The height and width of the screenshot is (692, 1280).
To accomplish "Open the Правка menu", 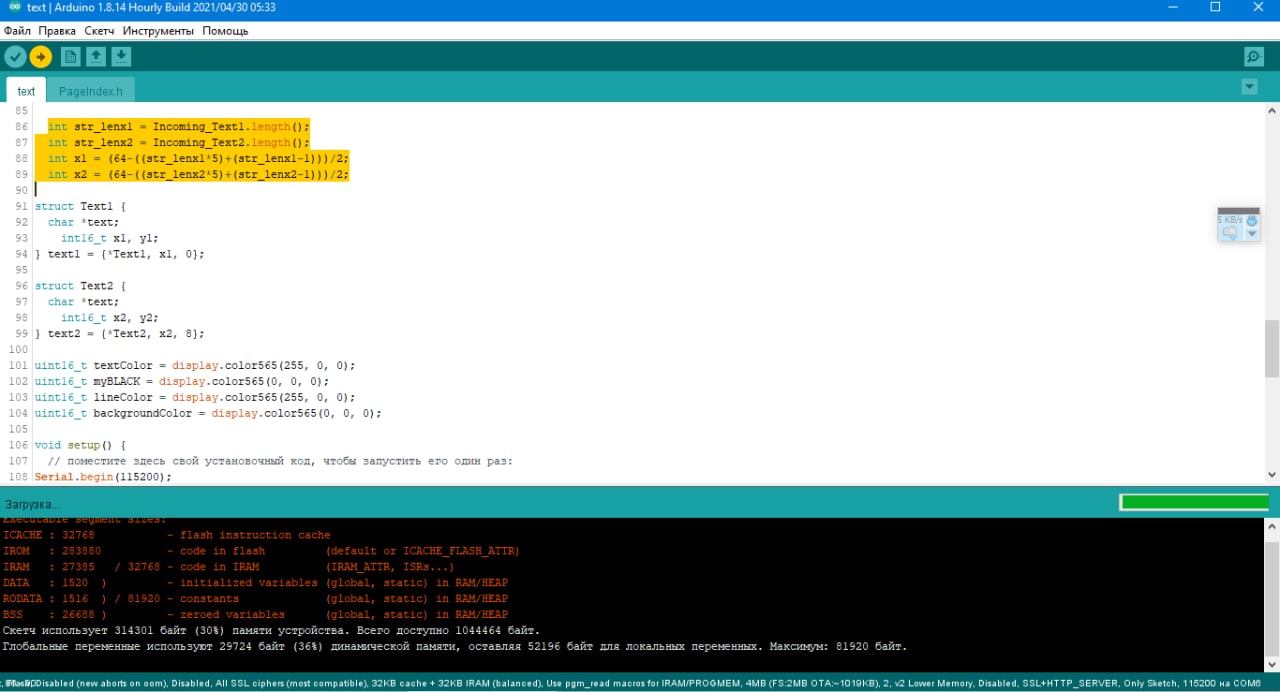I will coord(57,31).
